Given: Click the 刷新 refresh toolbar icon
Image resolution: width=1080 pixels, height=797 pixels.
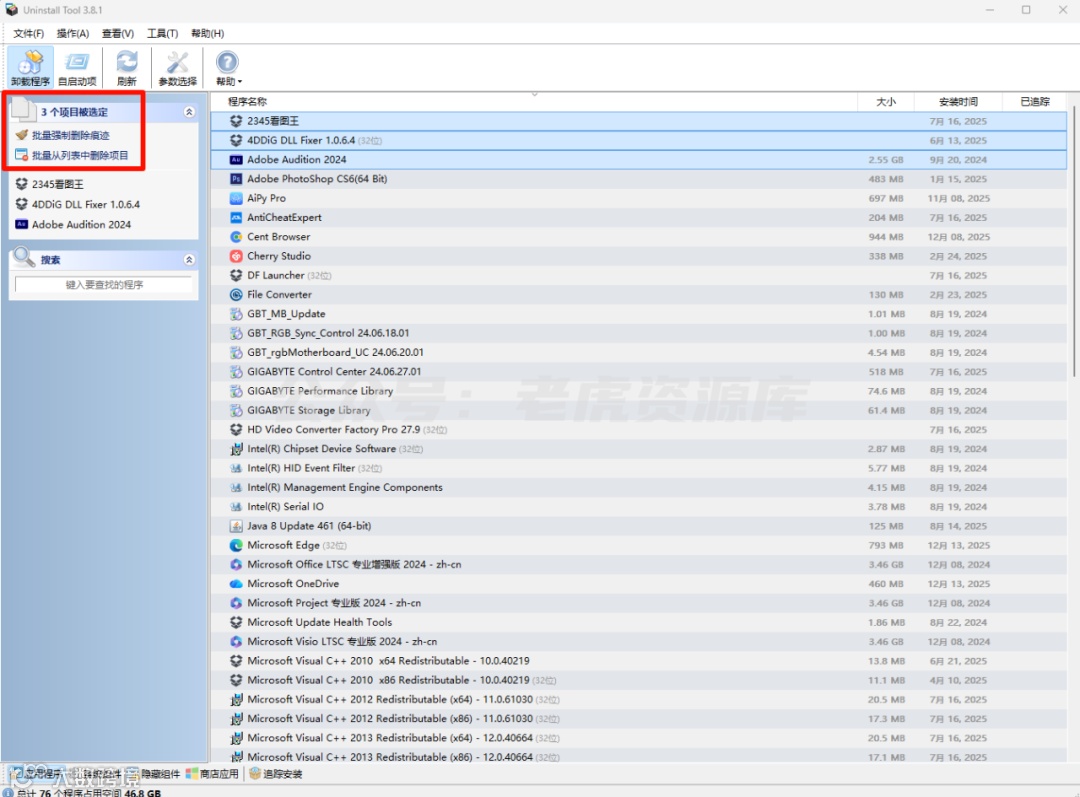Looking at the screenshot, I should [x=127, y=68].
